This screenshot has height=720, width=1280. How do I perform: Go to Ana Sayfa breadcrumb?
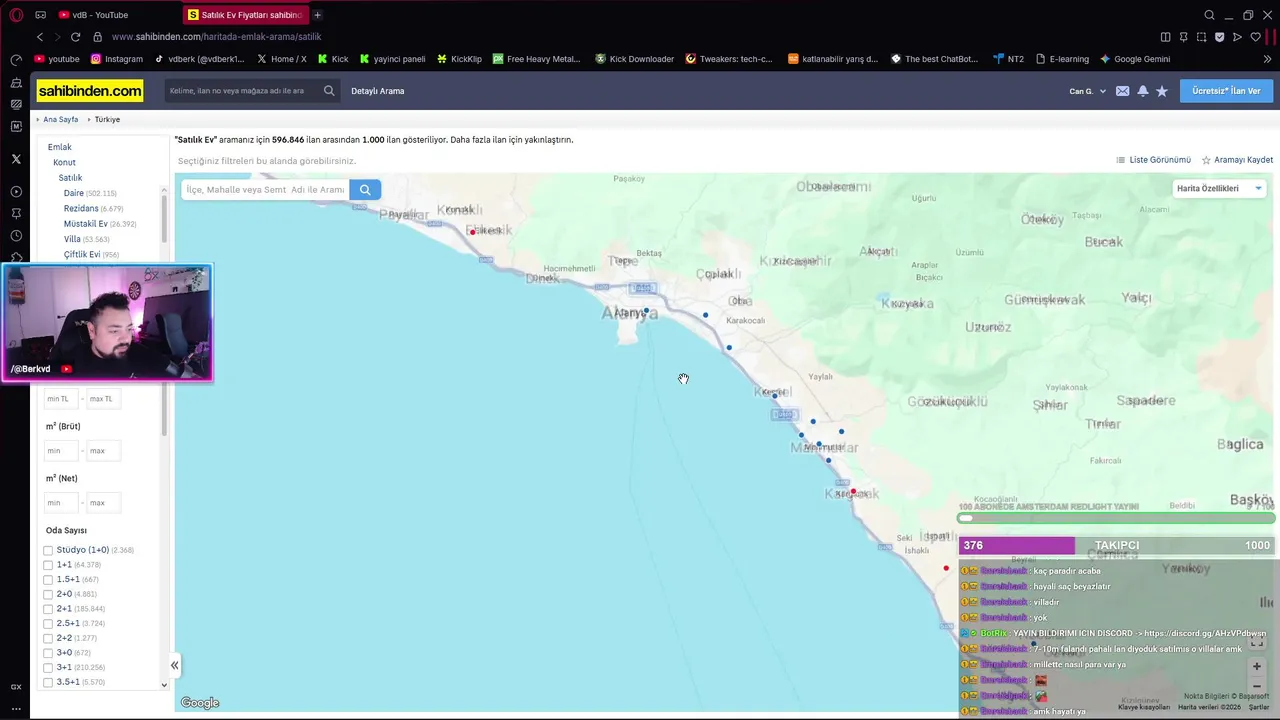coord(60,119)
